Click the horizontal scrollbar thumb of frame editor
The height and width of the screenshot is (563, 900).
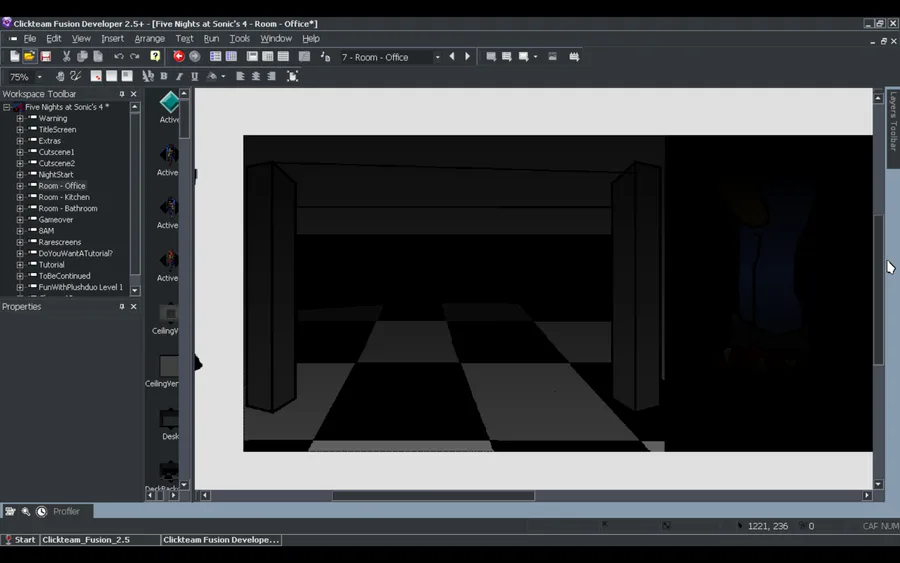coord(433,495)
